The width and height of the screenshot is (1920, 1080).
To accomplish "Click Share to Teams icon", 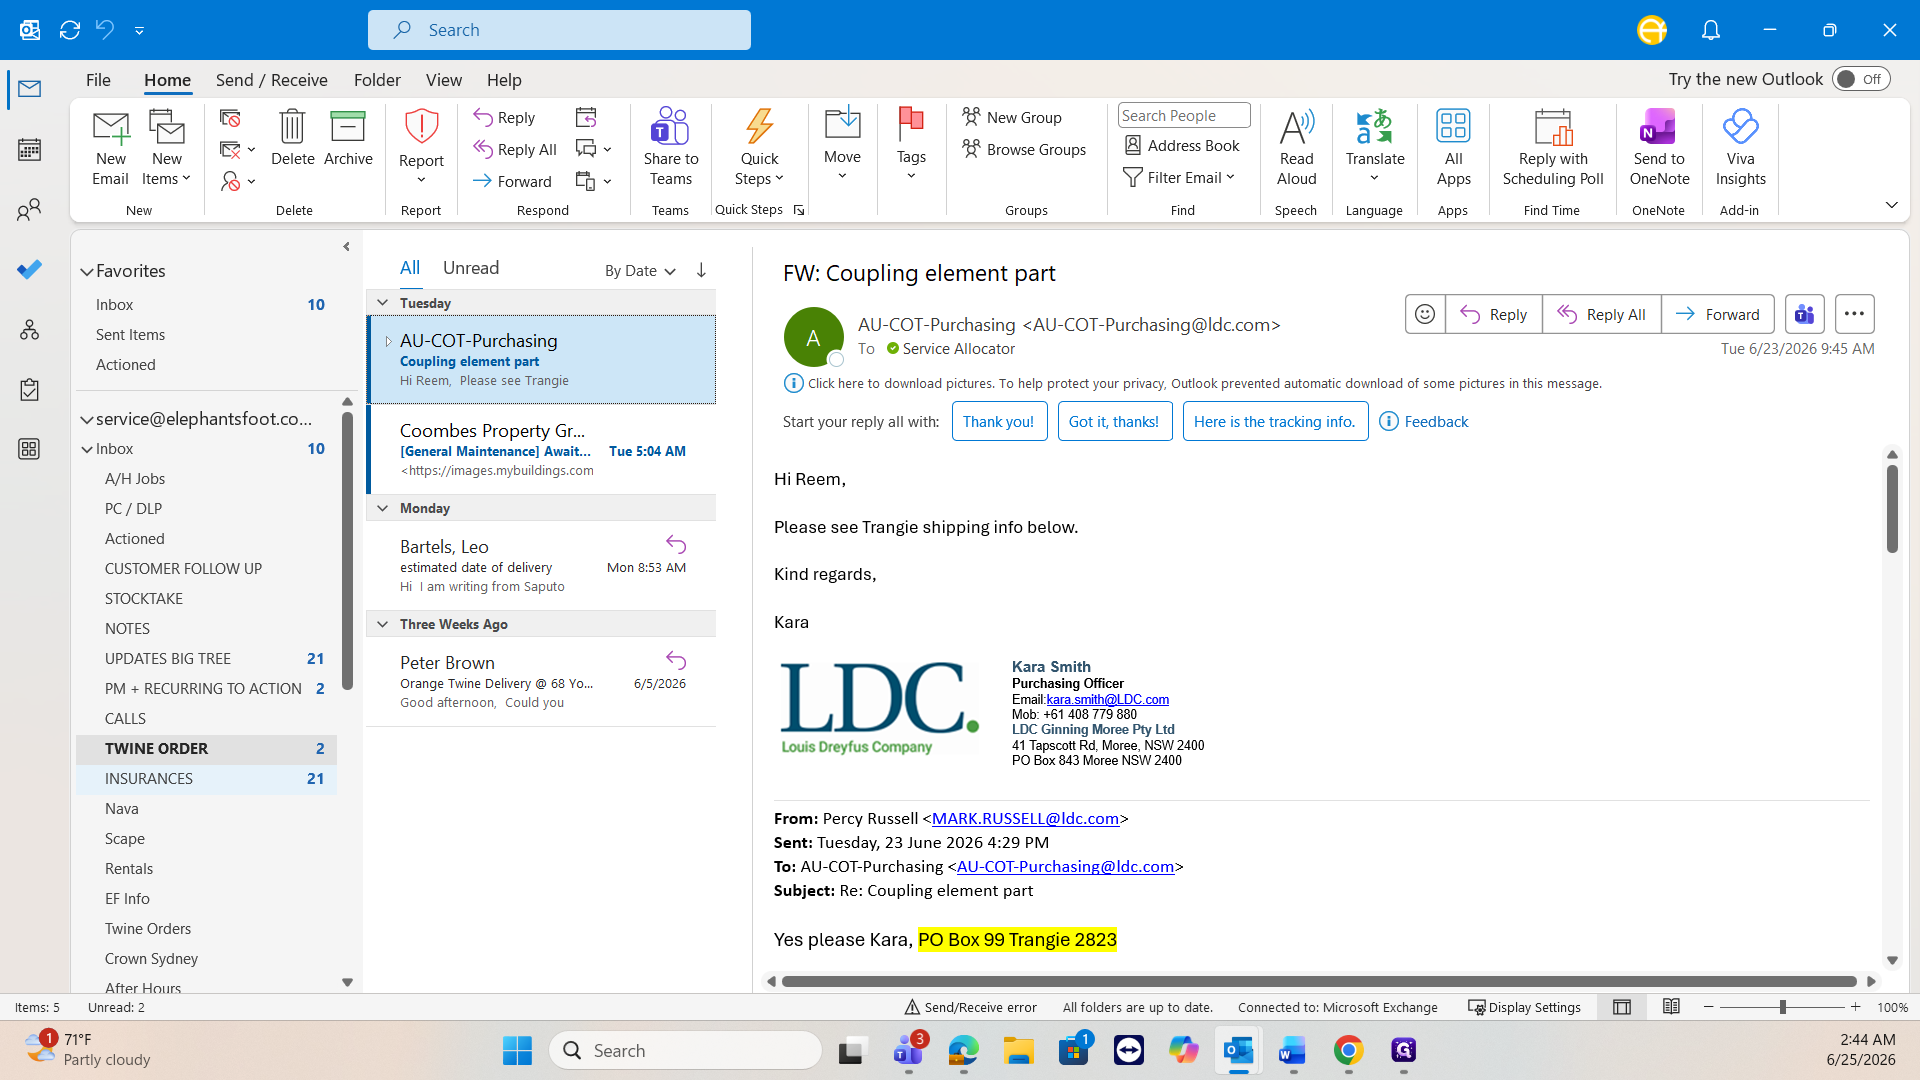I will (670, 128).
